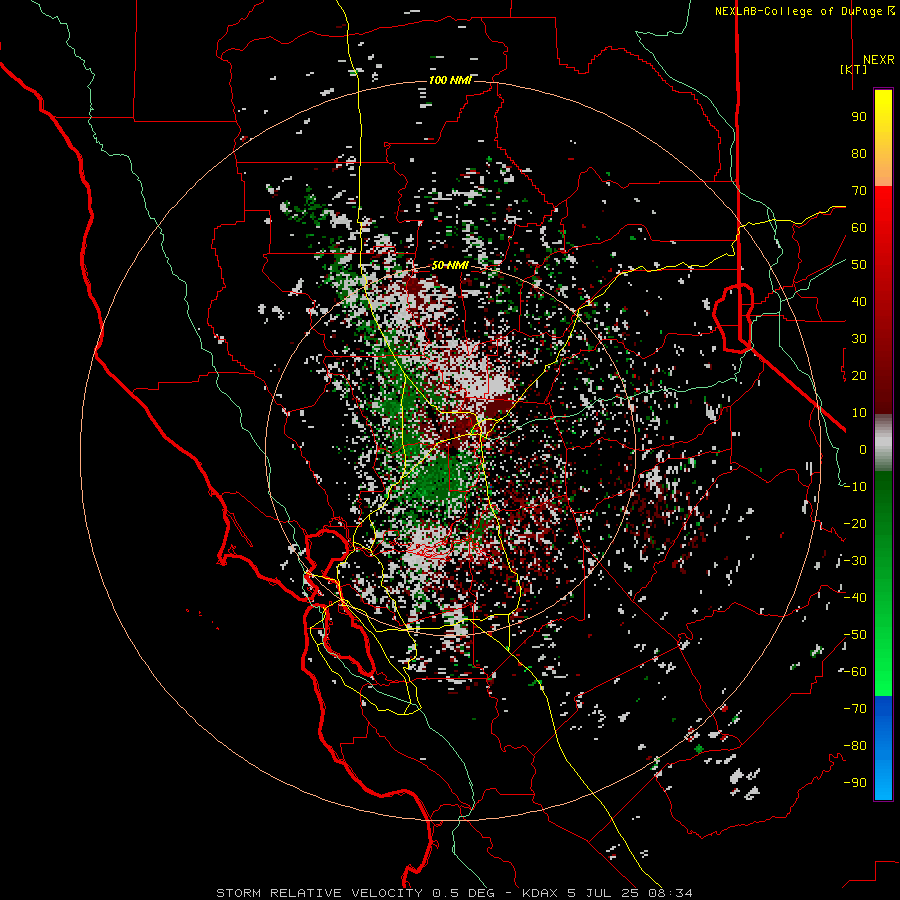Viewport: 900px width, 900px height.
Task: Click the -50 value on the velocity scale
Action: coord(855,635)
